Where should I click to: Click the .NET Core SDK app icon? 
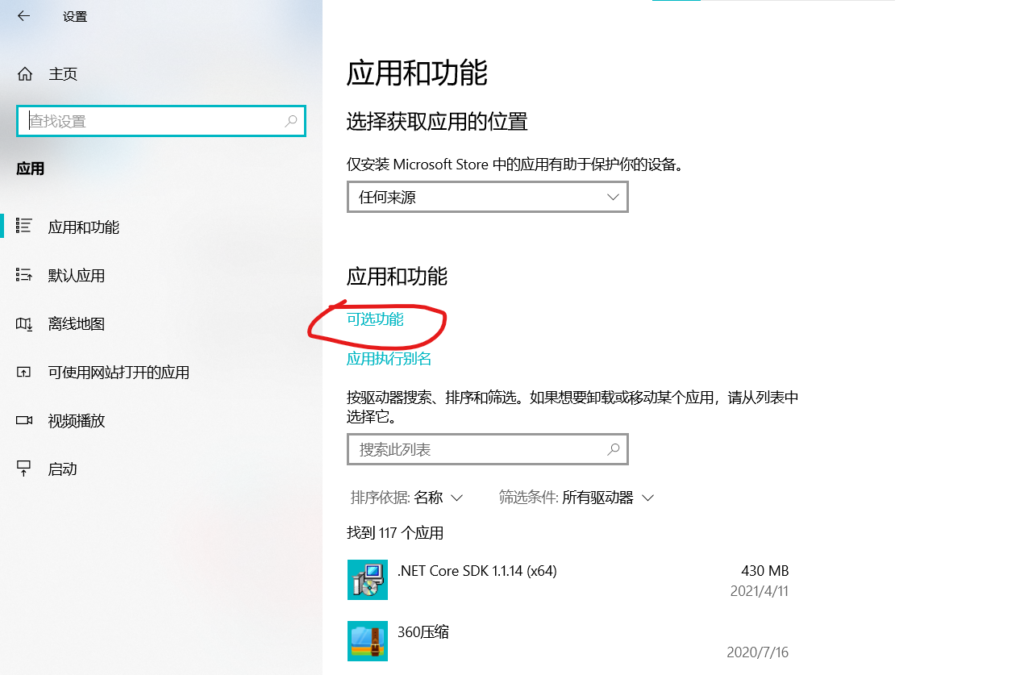pos(367,580)
